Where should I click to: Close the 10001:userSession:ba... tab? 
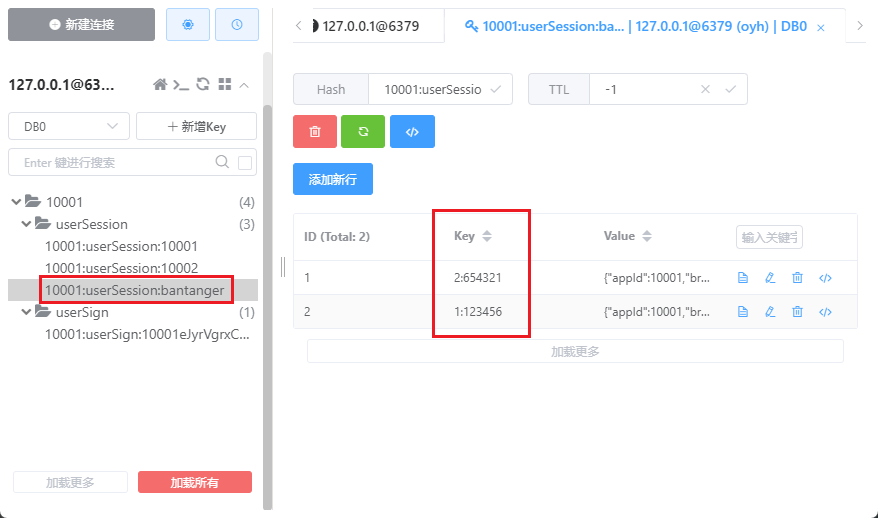pyautogui.click(x=821, y=27)
